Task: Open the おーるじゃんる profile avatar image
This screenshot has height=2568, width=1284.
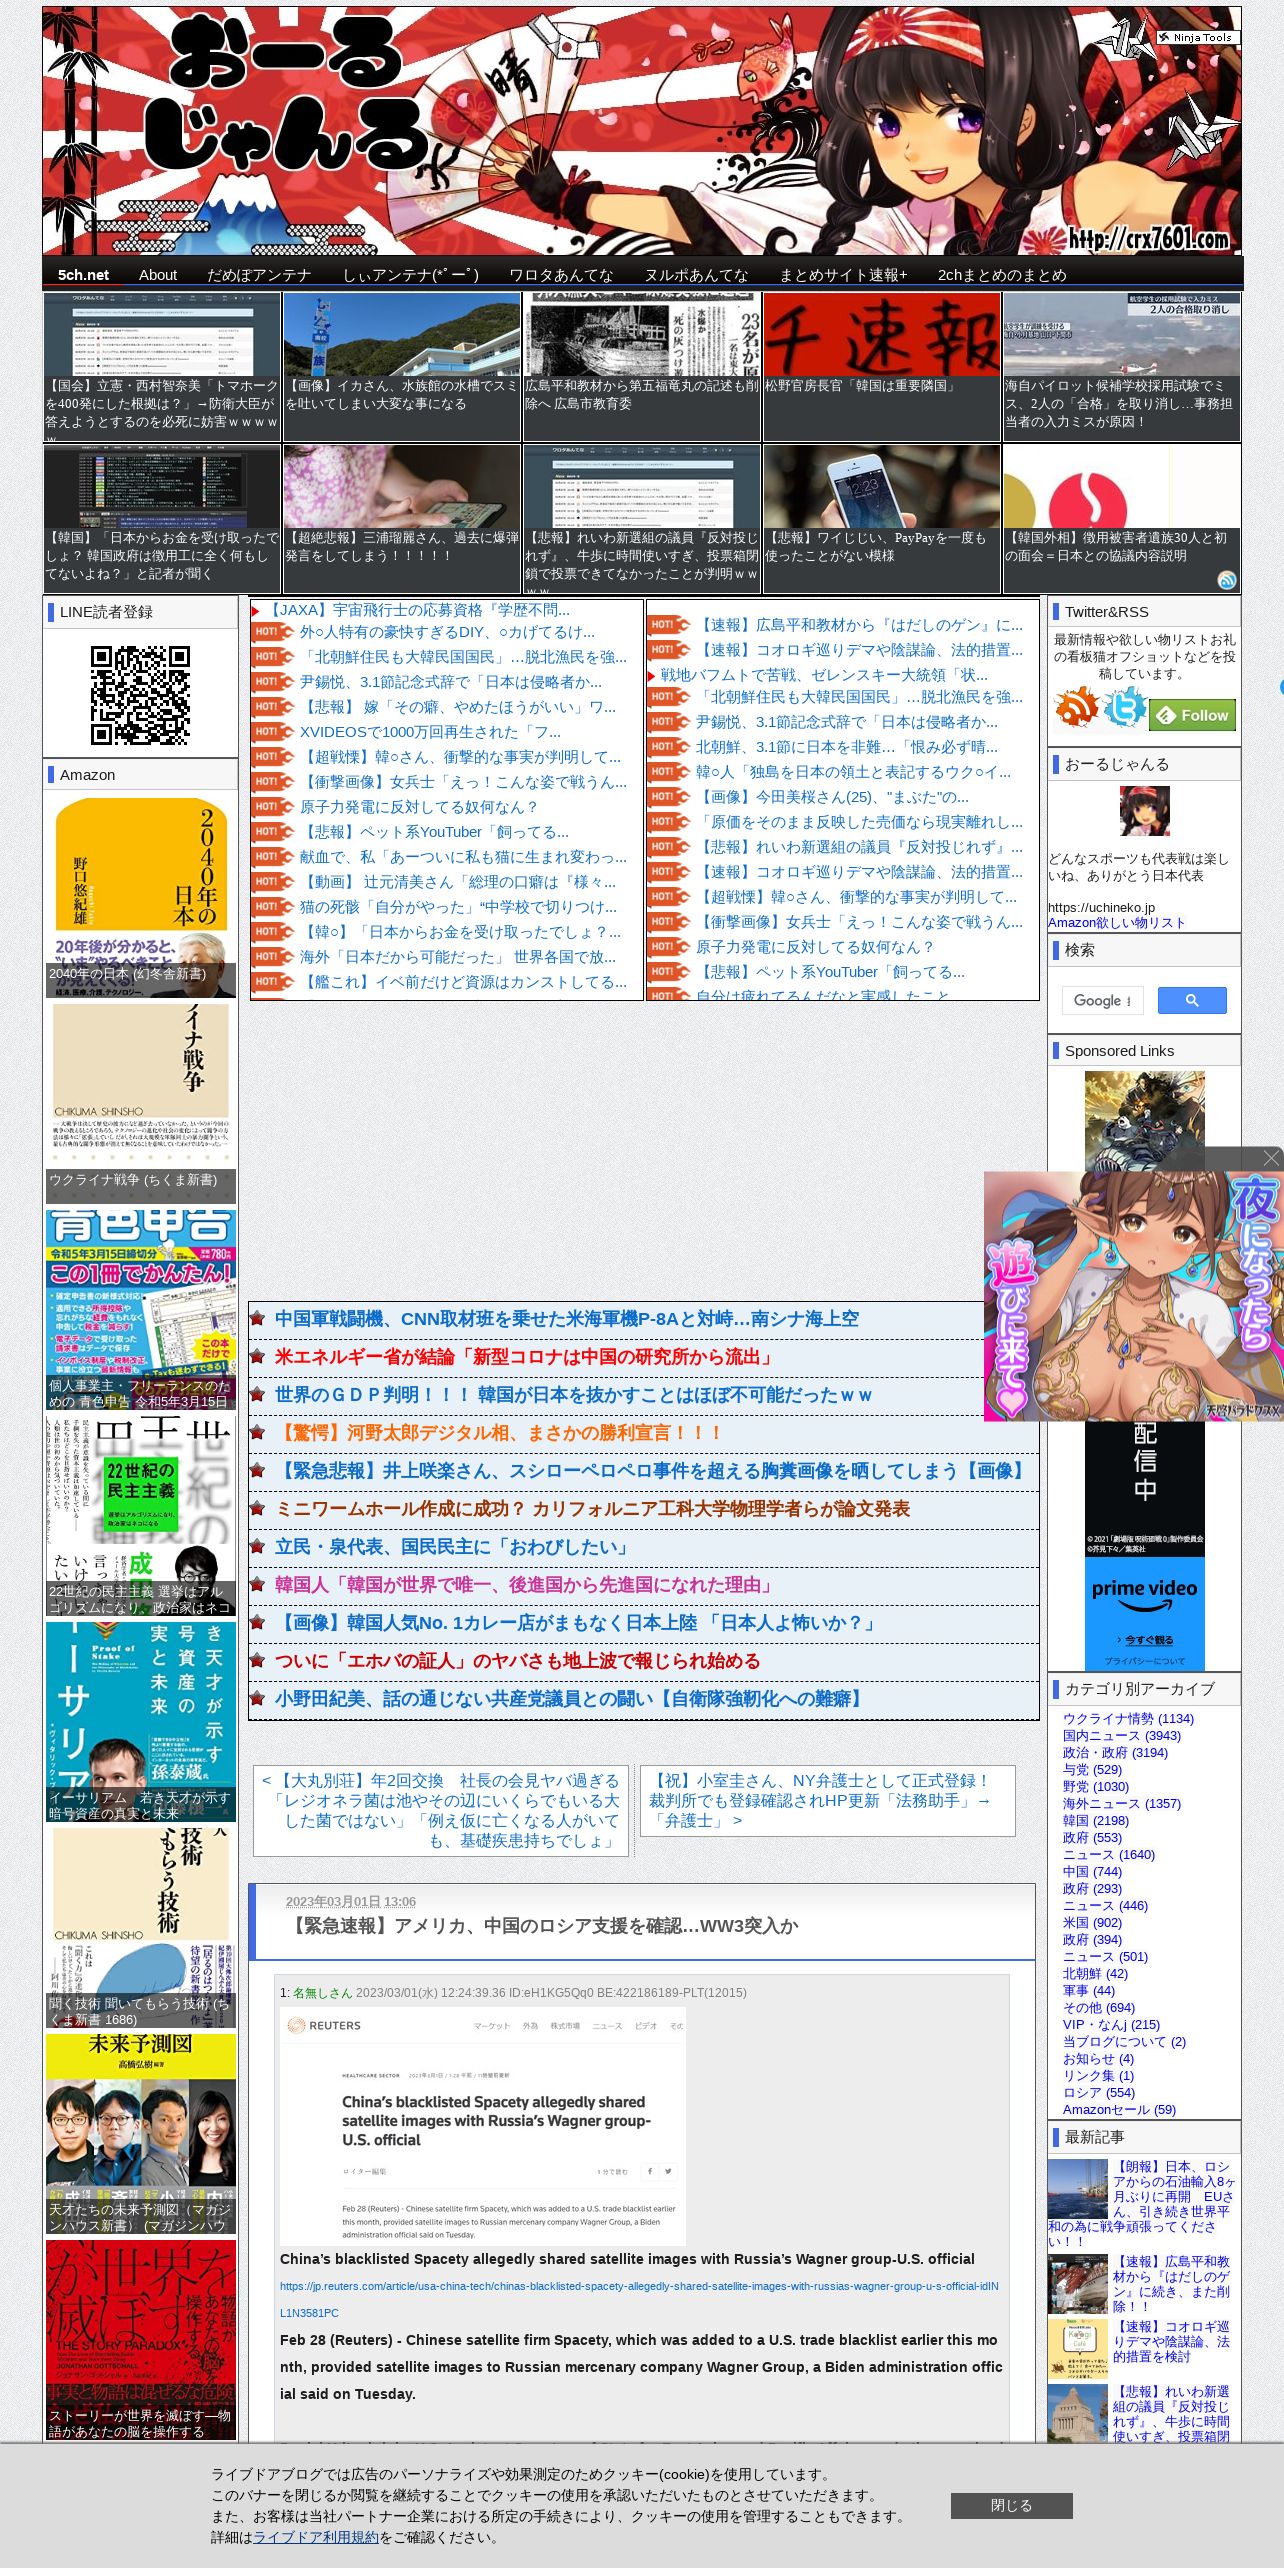Action: [x=1144, y=811]
